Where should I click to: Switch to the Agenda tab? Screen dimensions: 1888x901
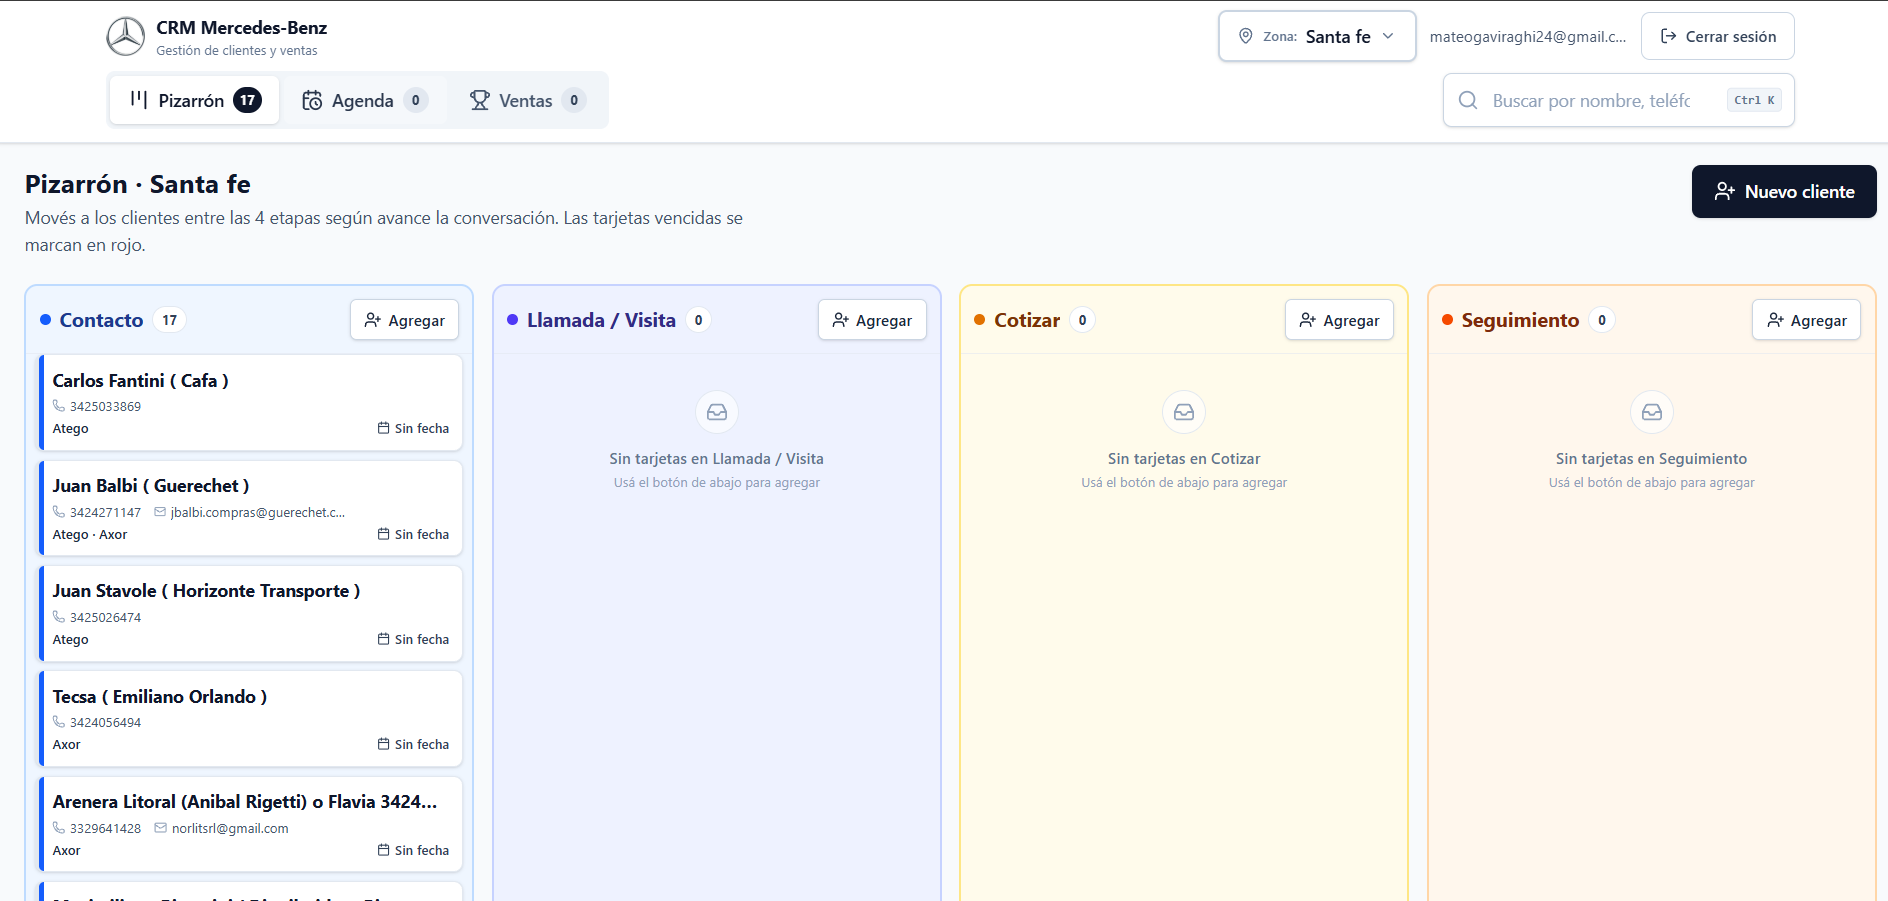click(x=364, y=100)
